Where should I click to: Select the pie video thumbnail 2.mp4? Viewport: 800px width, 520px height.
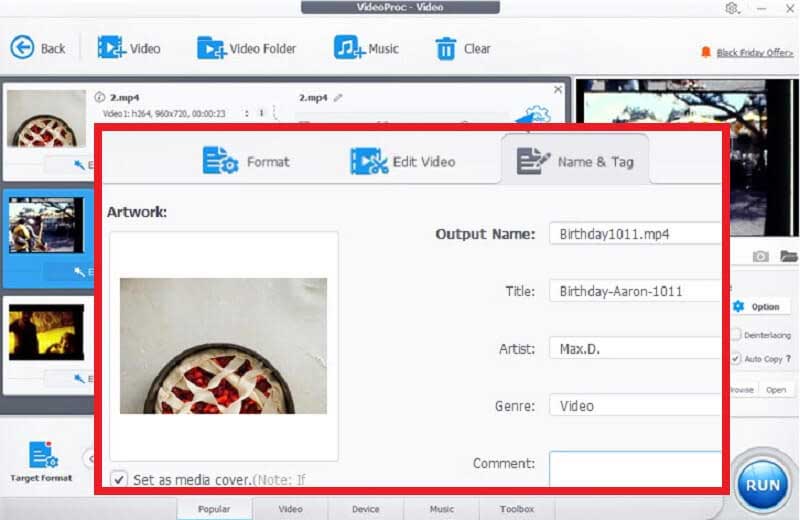tap(46, 118)
